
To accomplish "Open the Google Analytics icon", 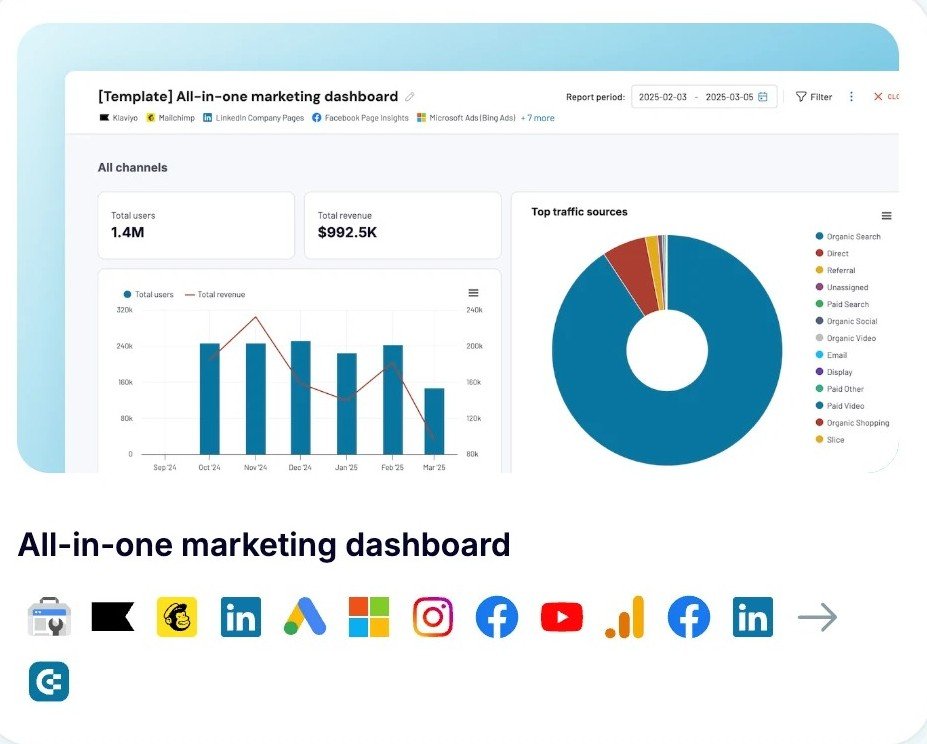I will click(625, 617).
